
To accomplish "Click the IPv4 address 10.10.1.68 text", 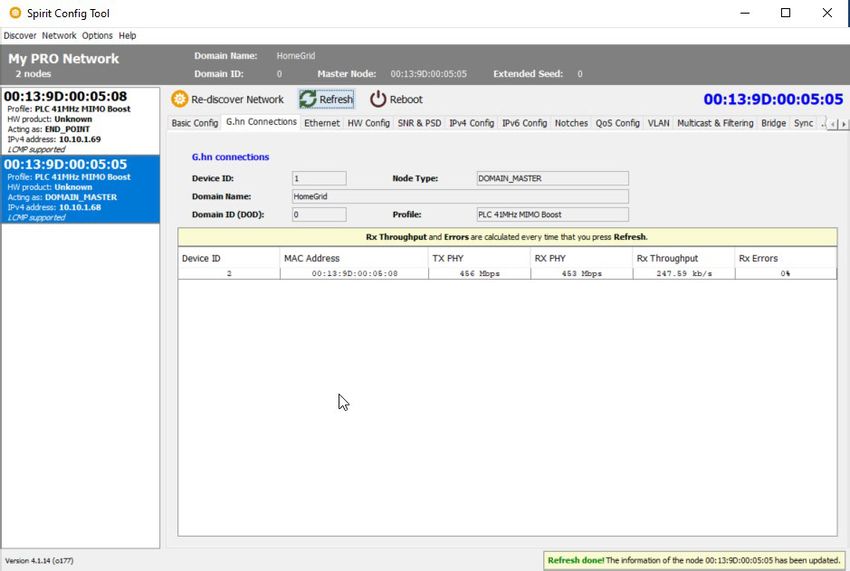I will (80, 207).
